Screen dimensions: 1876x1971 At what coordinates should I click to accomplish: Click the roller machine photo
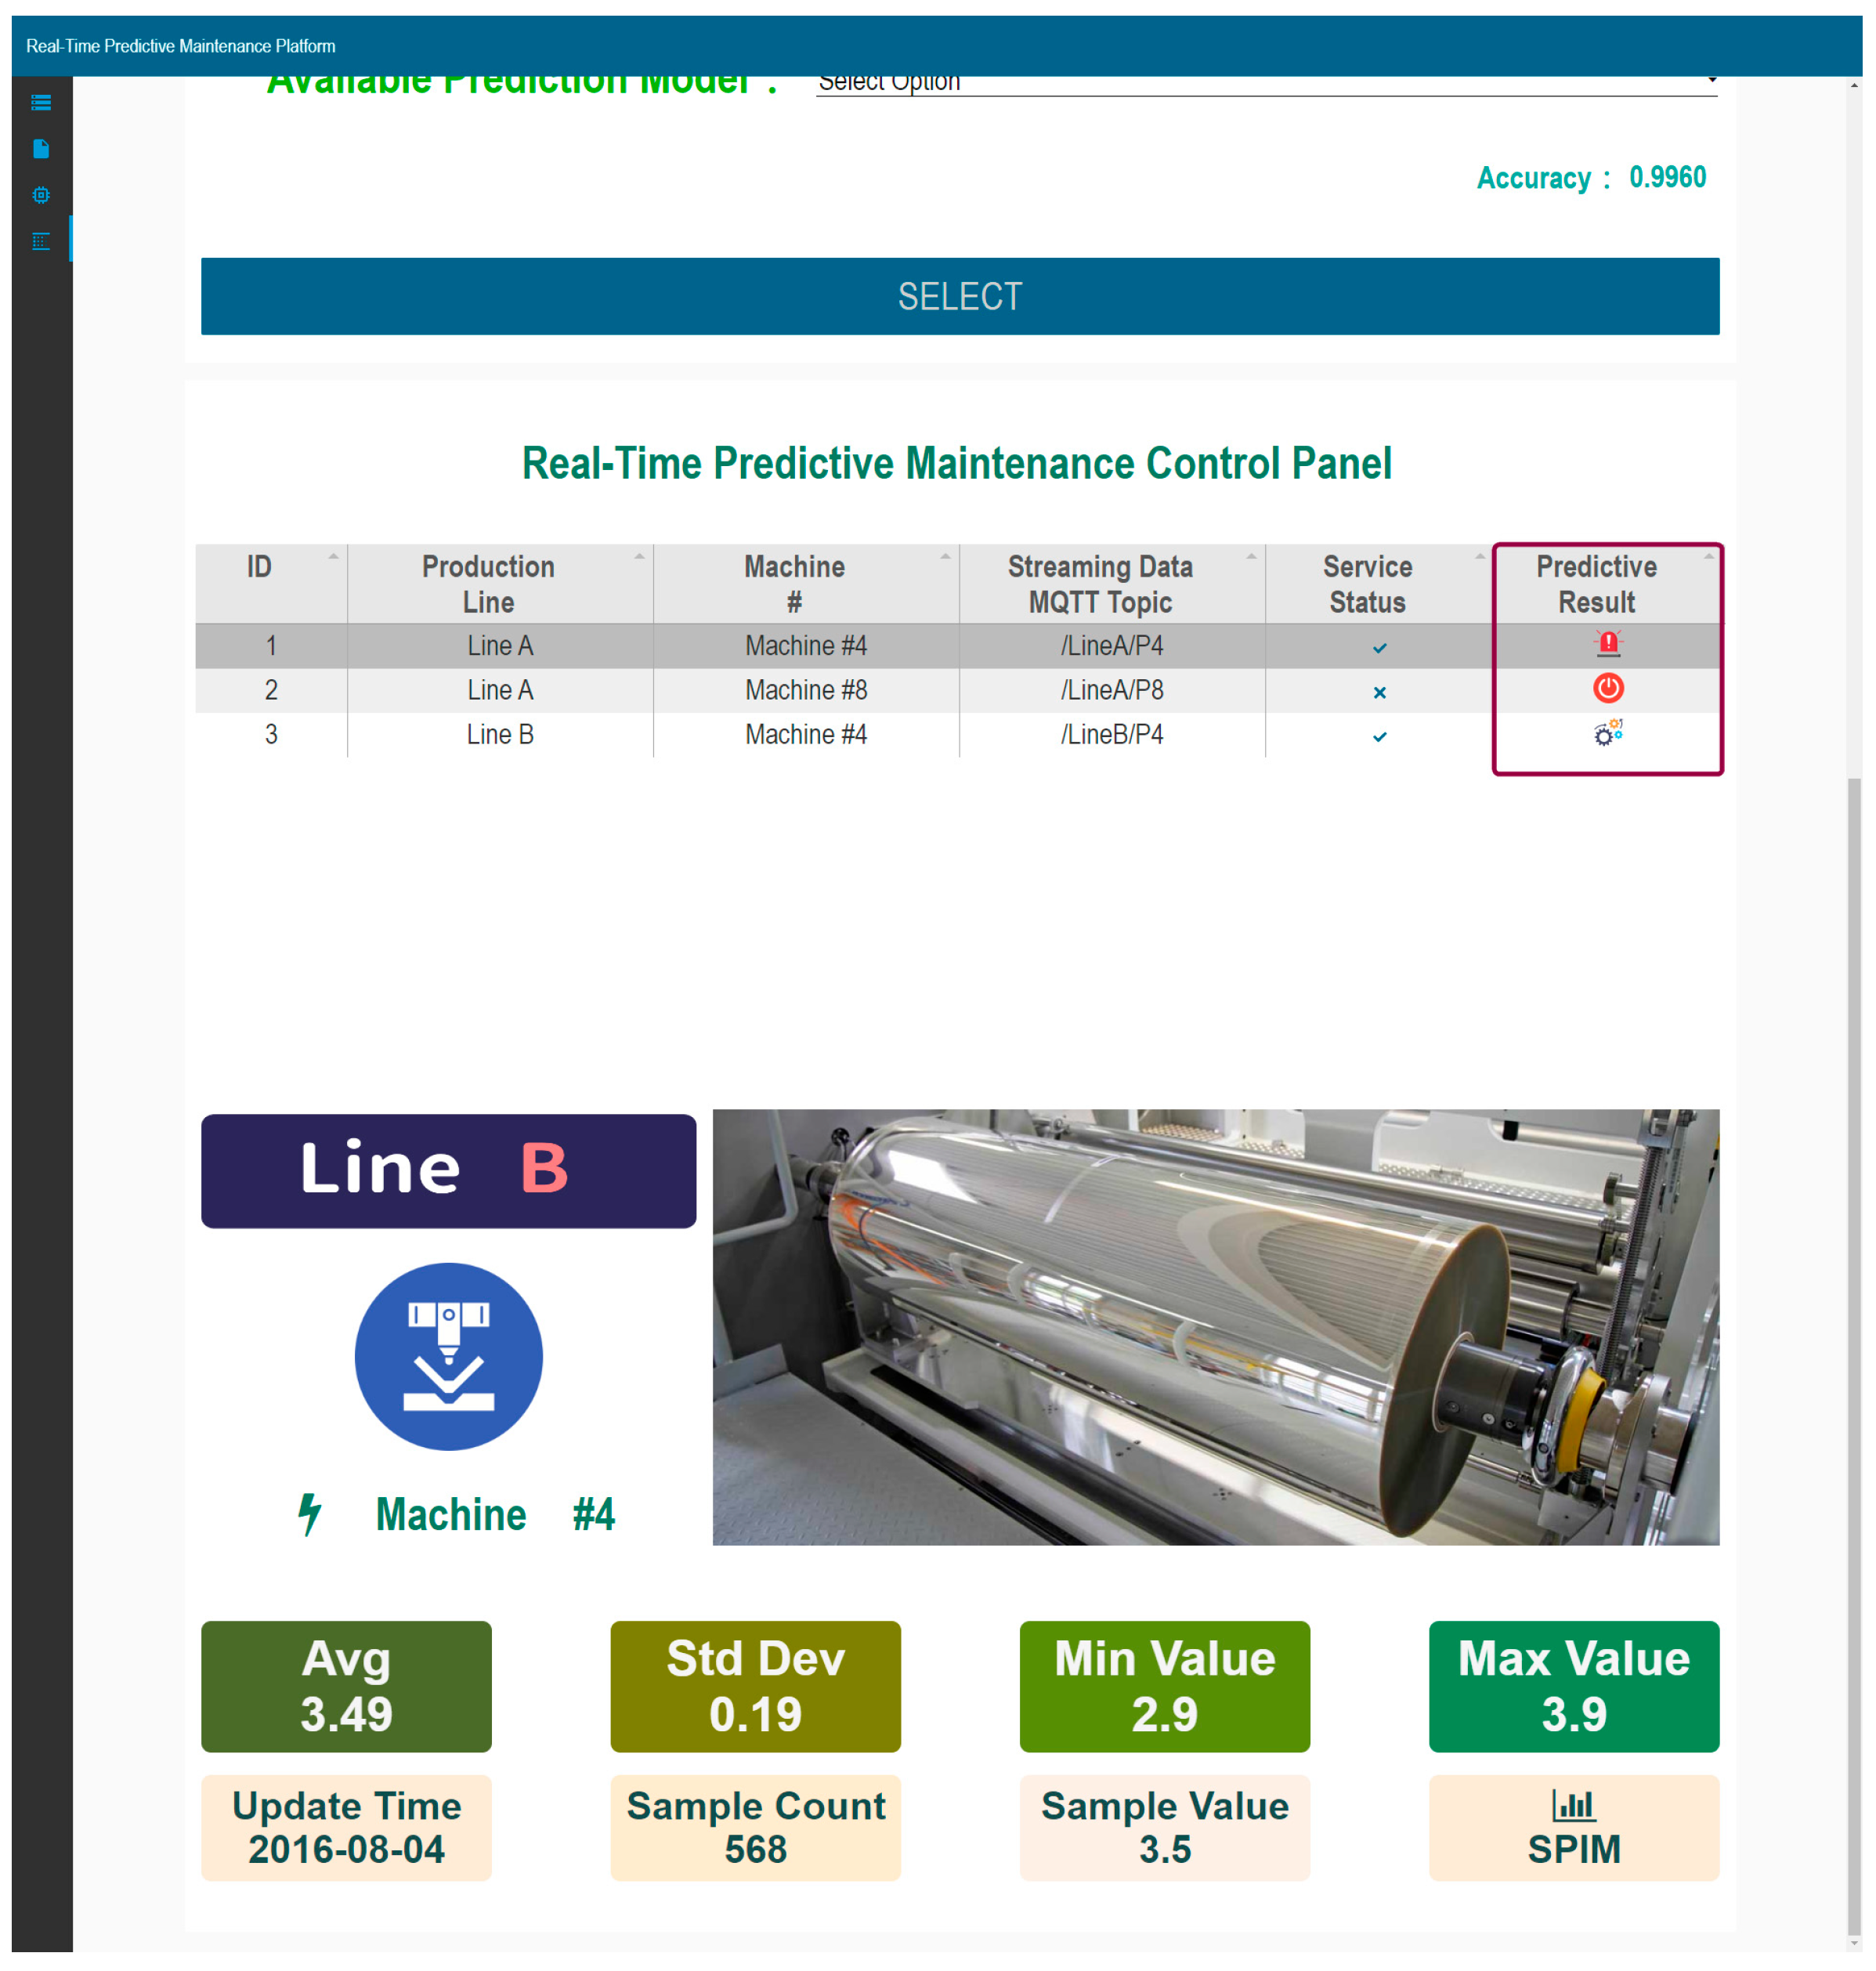point(1215,1326)
